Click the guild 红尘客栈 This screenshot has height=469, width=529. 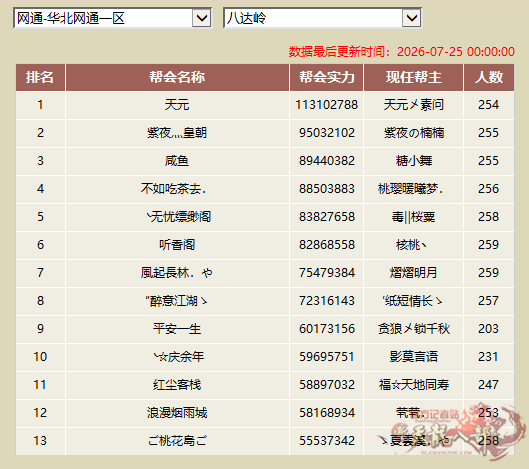tap(177, 385)
